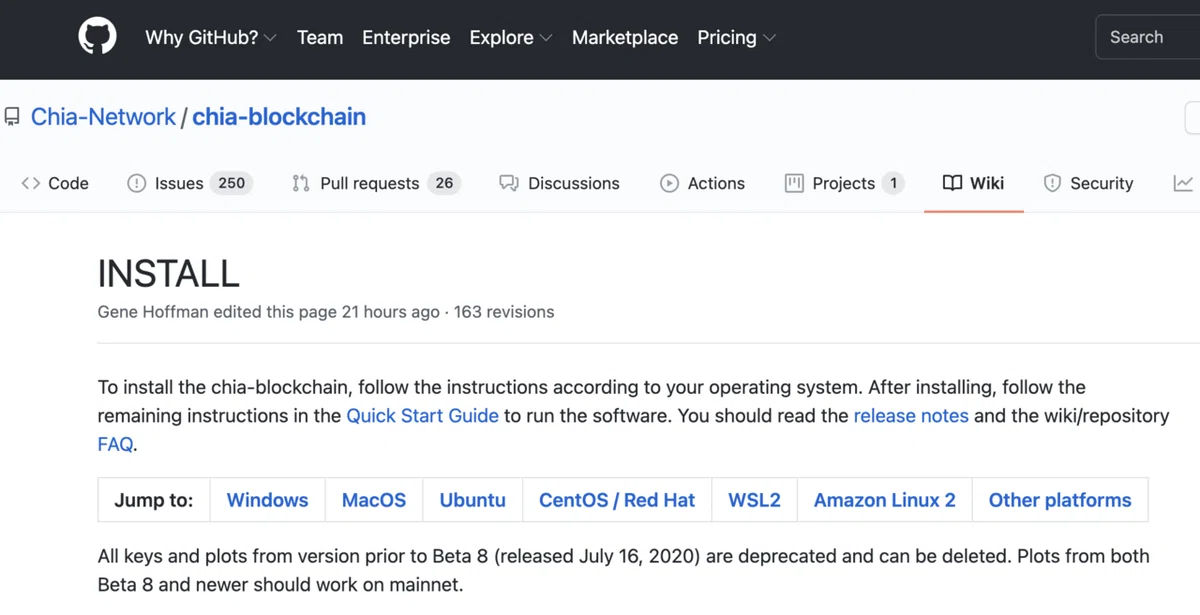Click the 'Jump to:' label cell
Image resolution: width=1200 pixels, height=615 pixels.
point(154,500)
